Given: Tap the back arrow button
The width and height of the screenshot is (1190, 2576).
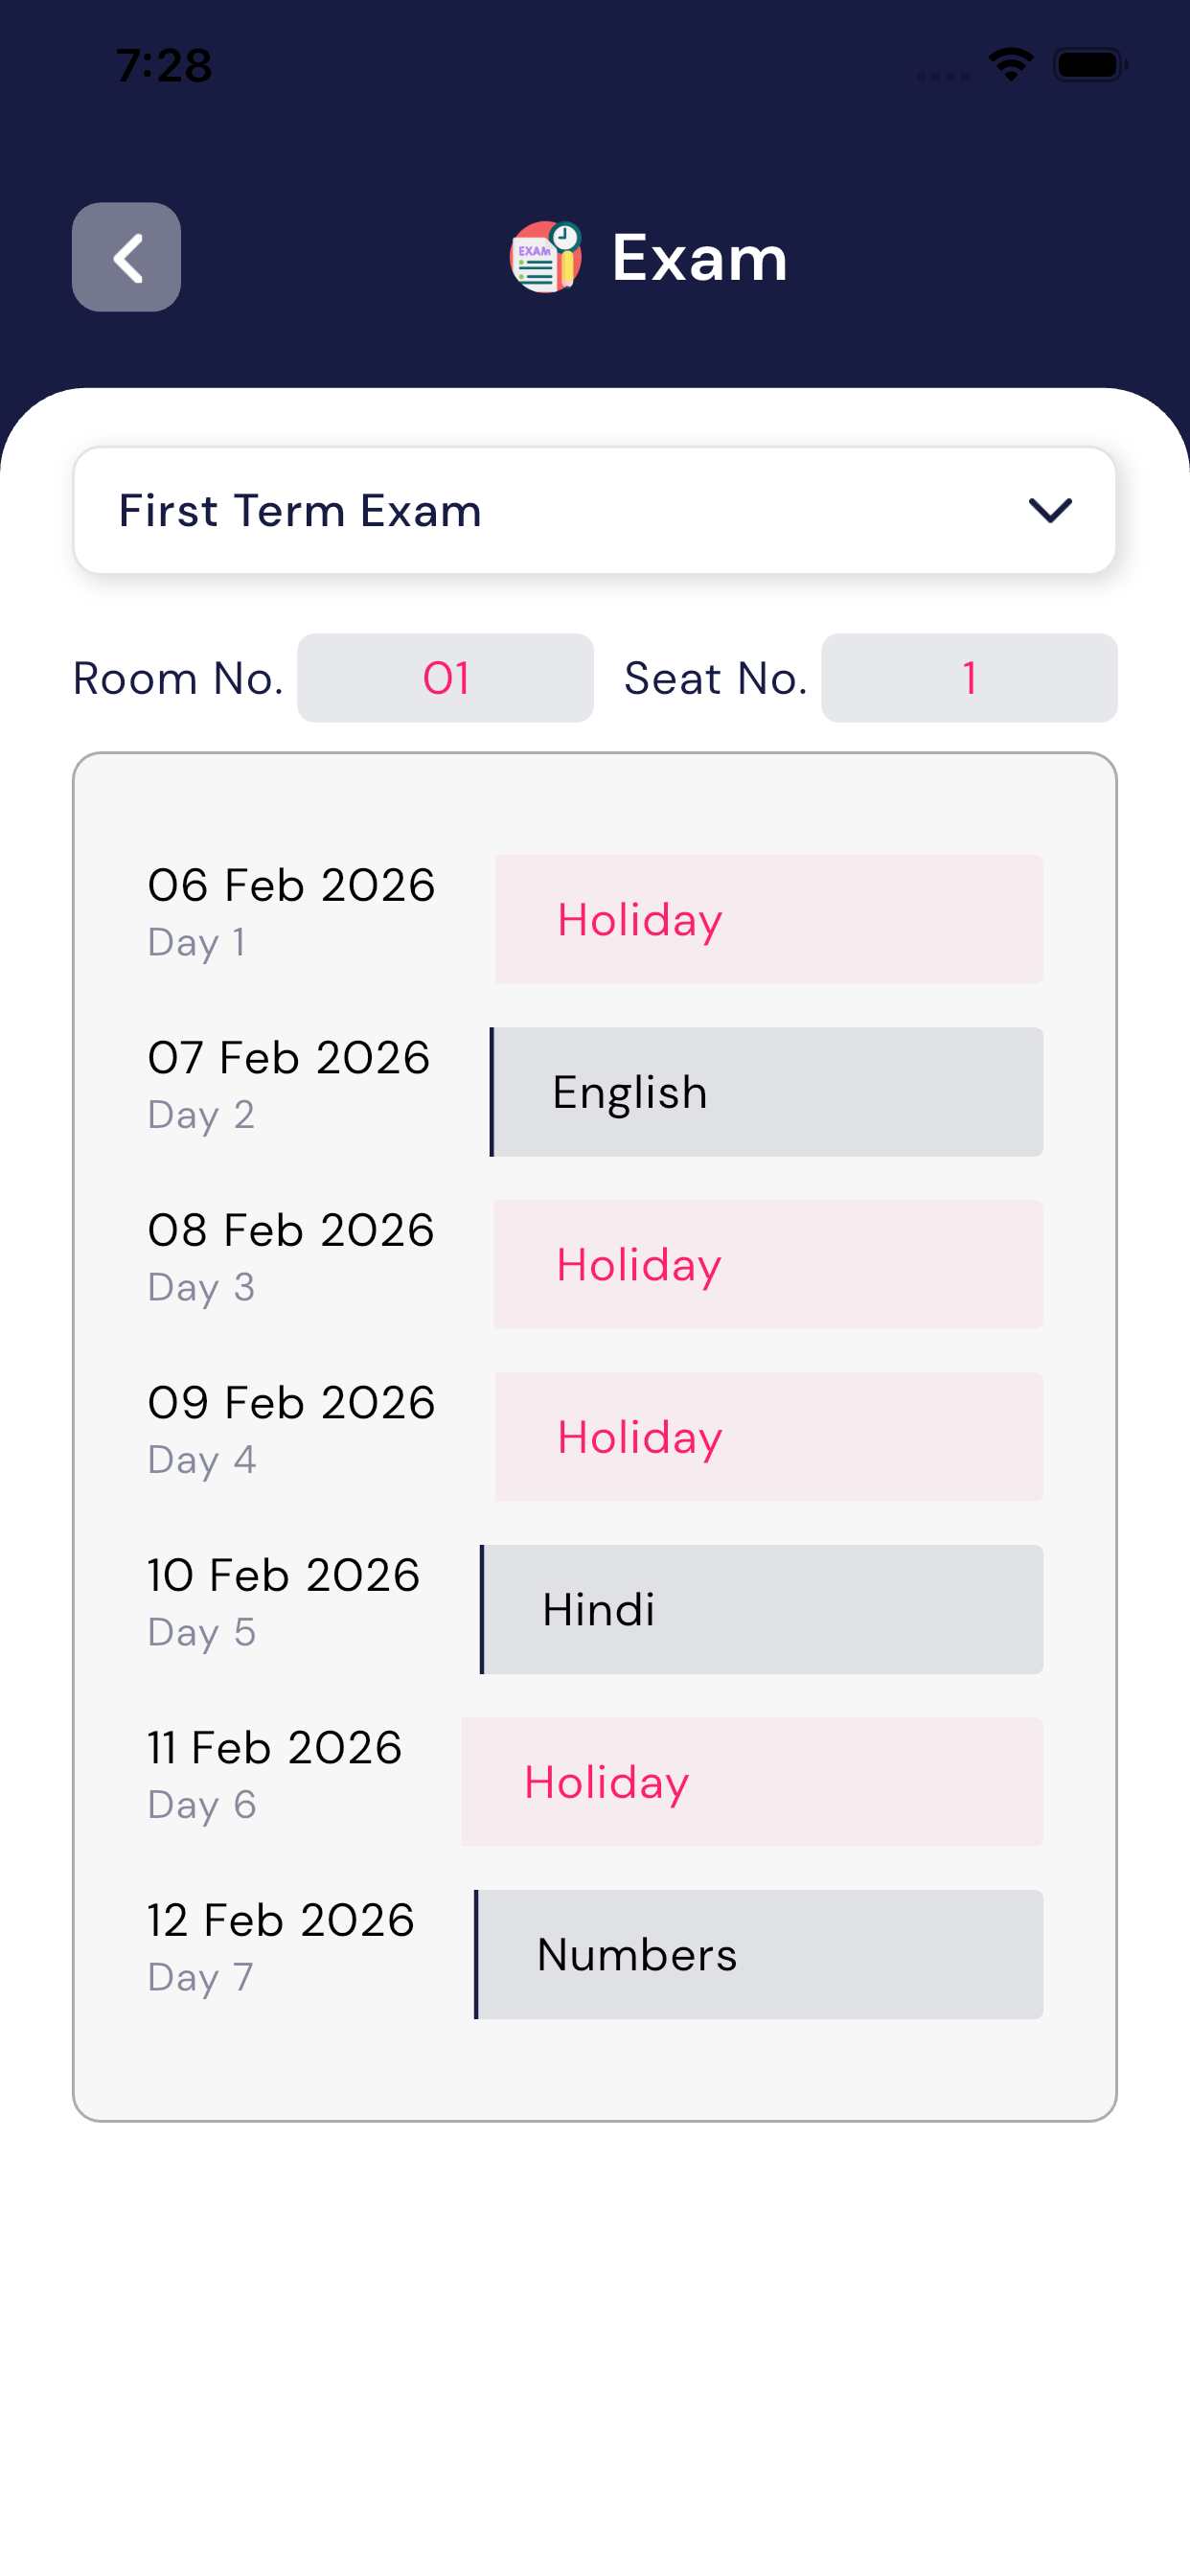Looking at the screenshot, I should click(126, 257).
